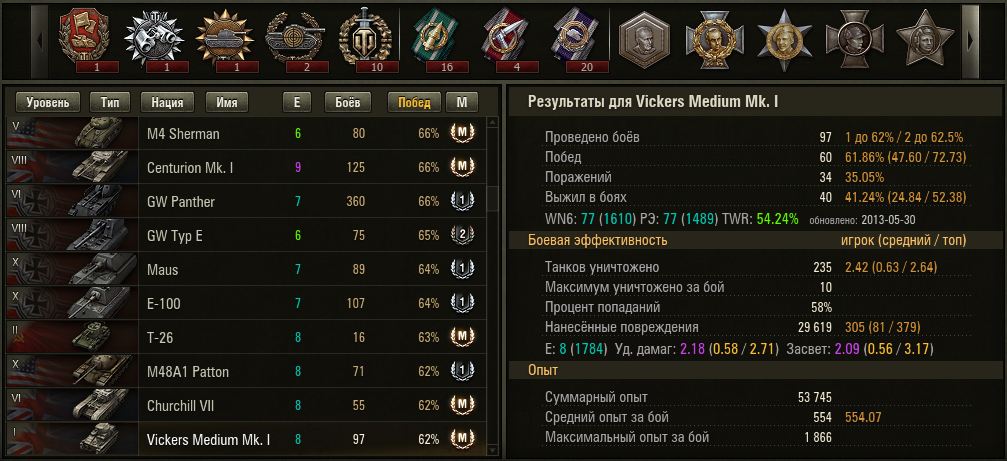The image size is (1007, 461).
Task: Sort by the M mastery column header
Action: click(x=461, y=102)
